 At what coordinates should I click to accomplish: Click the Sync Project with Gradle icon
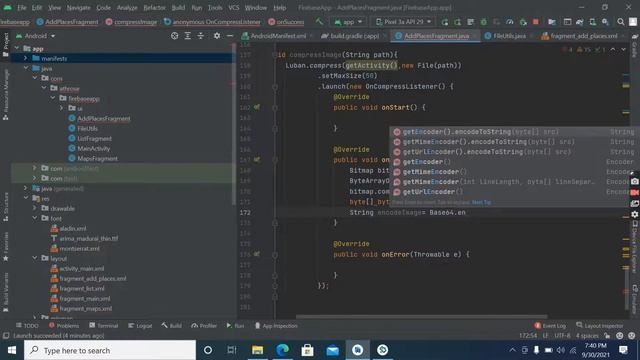pos(579,22)
